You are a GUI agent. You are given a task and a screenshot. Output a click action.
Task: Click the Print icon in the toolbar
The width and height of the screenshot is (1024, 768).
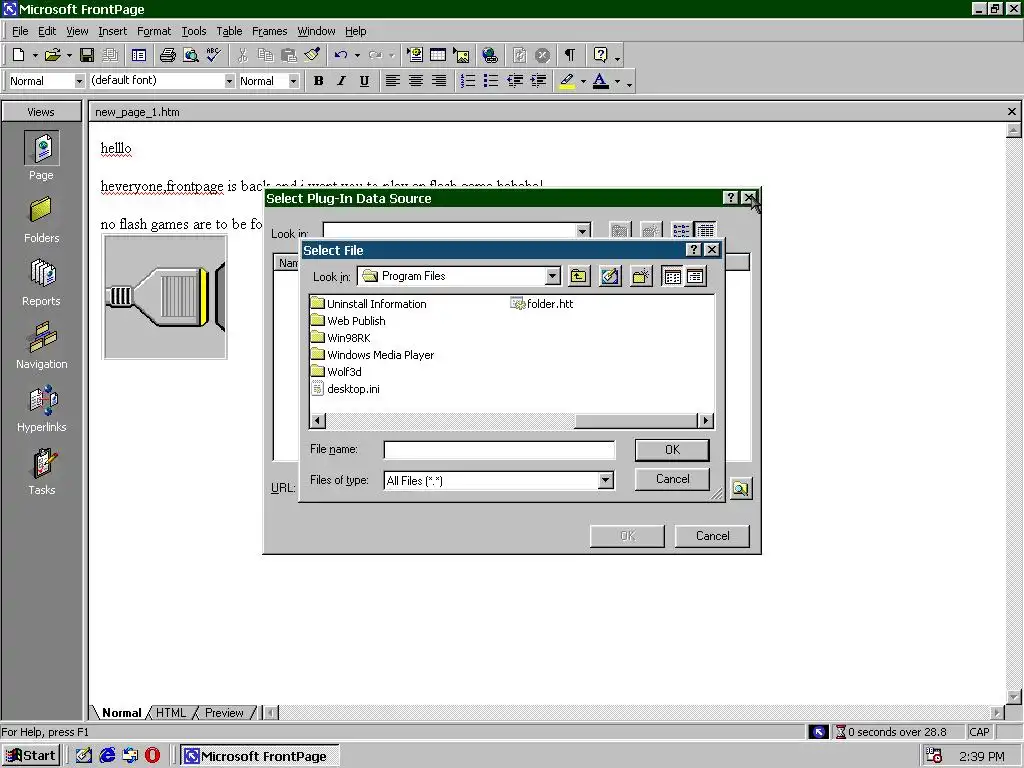168,56
